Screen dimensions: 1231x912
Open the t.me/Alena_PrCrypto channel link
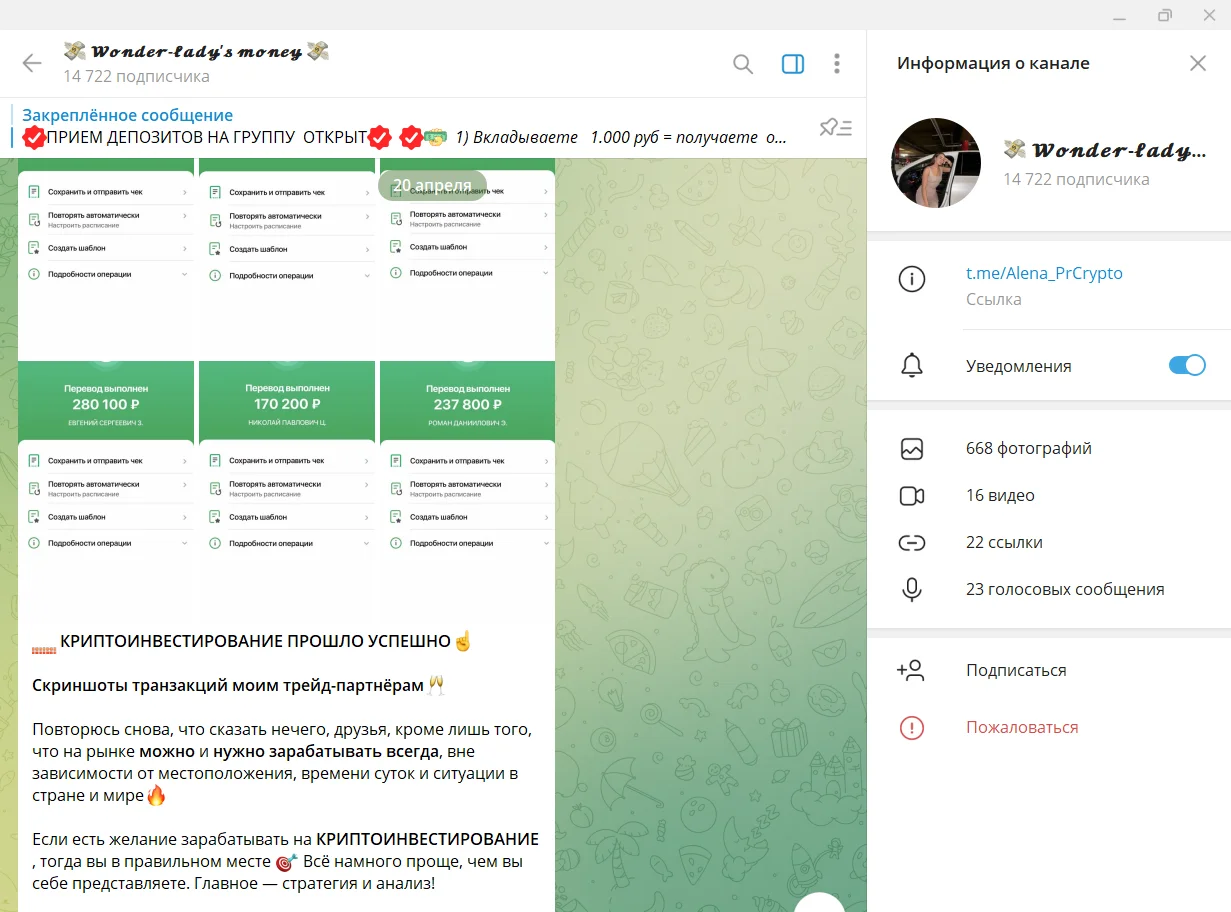coord(1044,273)
